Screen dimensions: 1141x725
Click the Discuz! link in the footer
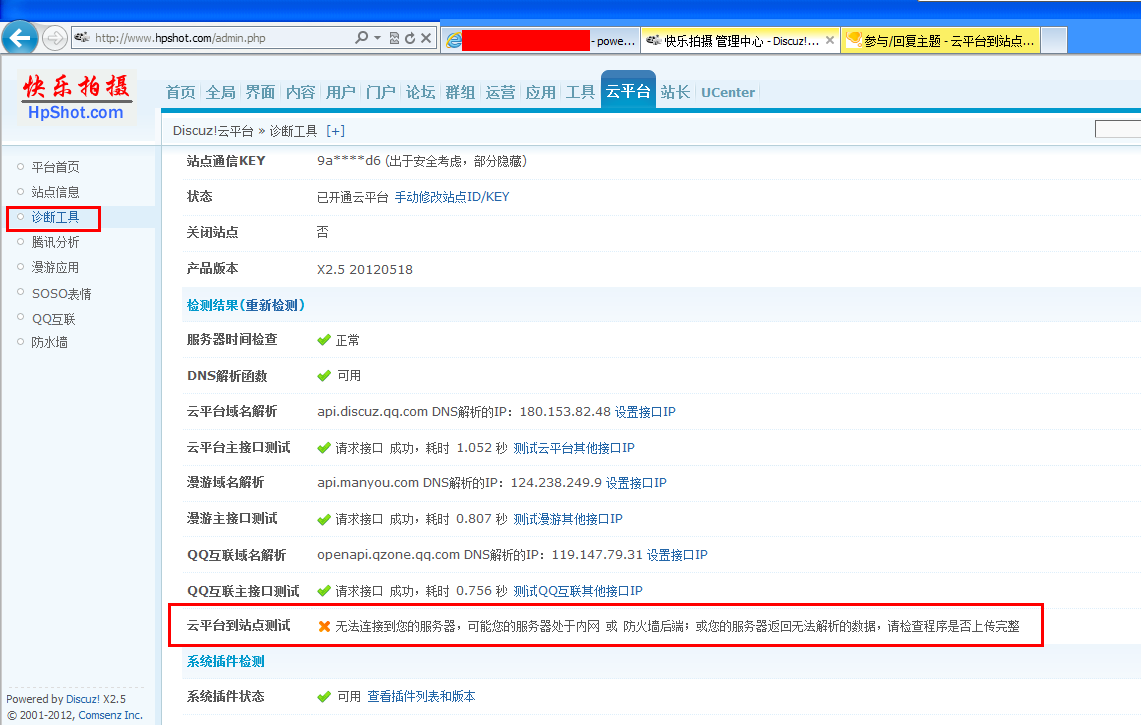[x=83, y=699]
